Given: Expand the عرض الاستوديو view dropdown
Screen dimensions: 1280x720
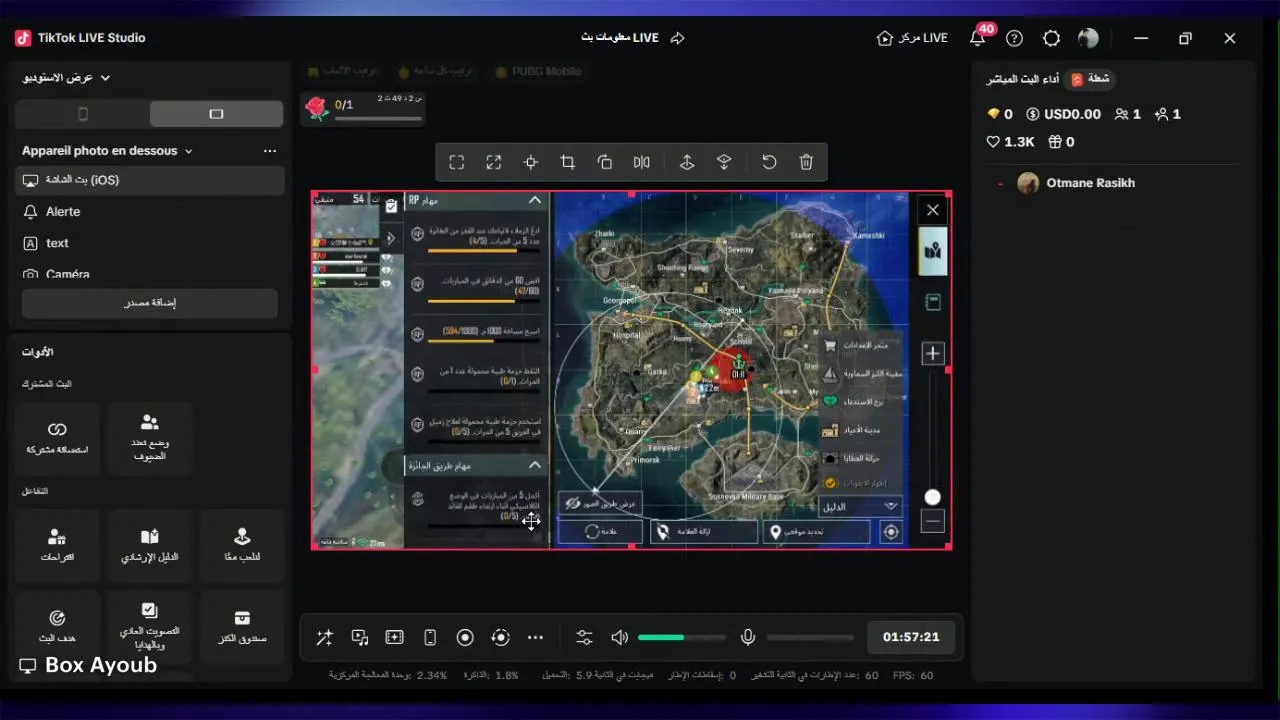Looking at the screenshot, I should coord(66,78).
